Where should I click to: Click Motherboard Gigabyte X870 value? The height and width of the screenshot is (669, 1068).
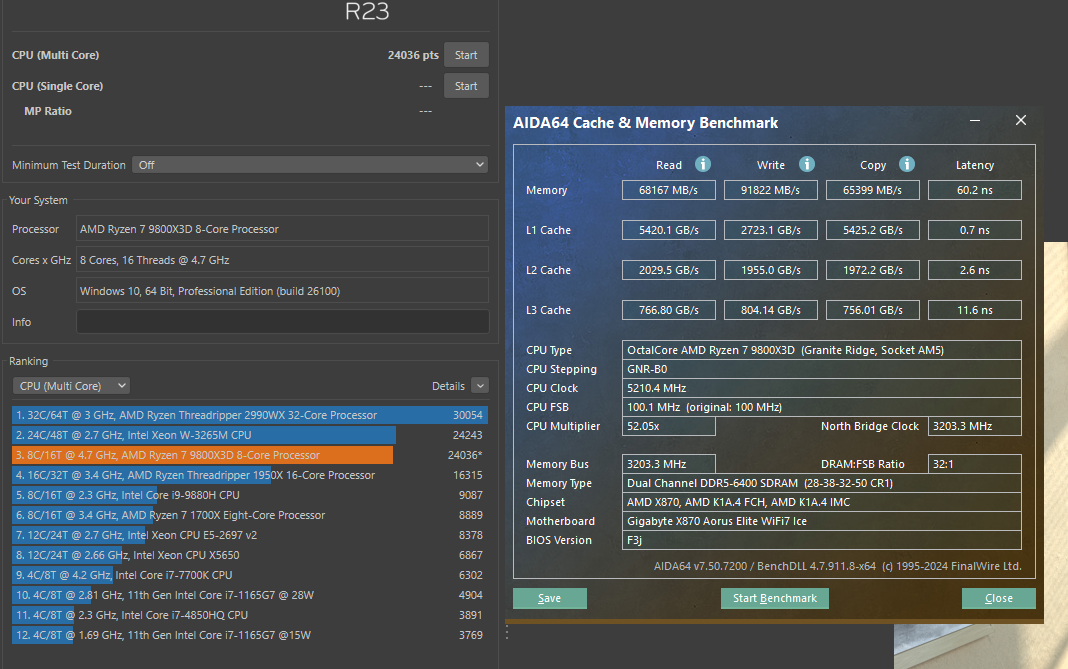click(821, 521)
